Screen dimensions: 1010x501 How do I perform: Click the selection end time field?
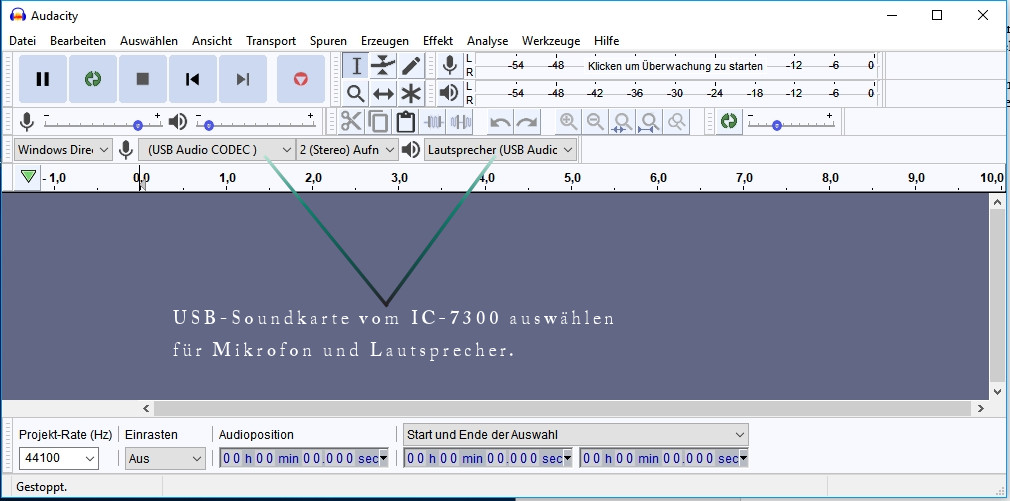pos(664,458)
